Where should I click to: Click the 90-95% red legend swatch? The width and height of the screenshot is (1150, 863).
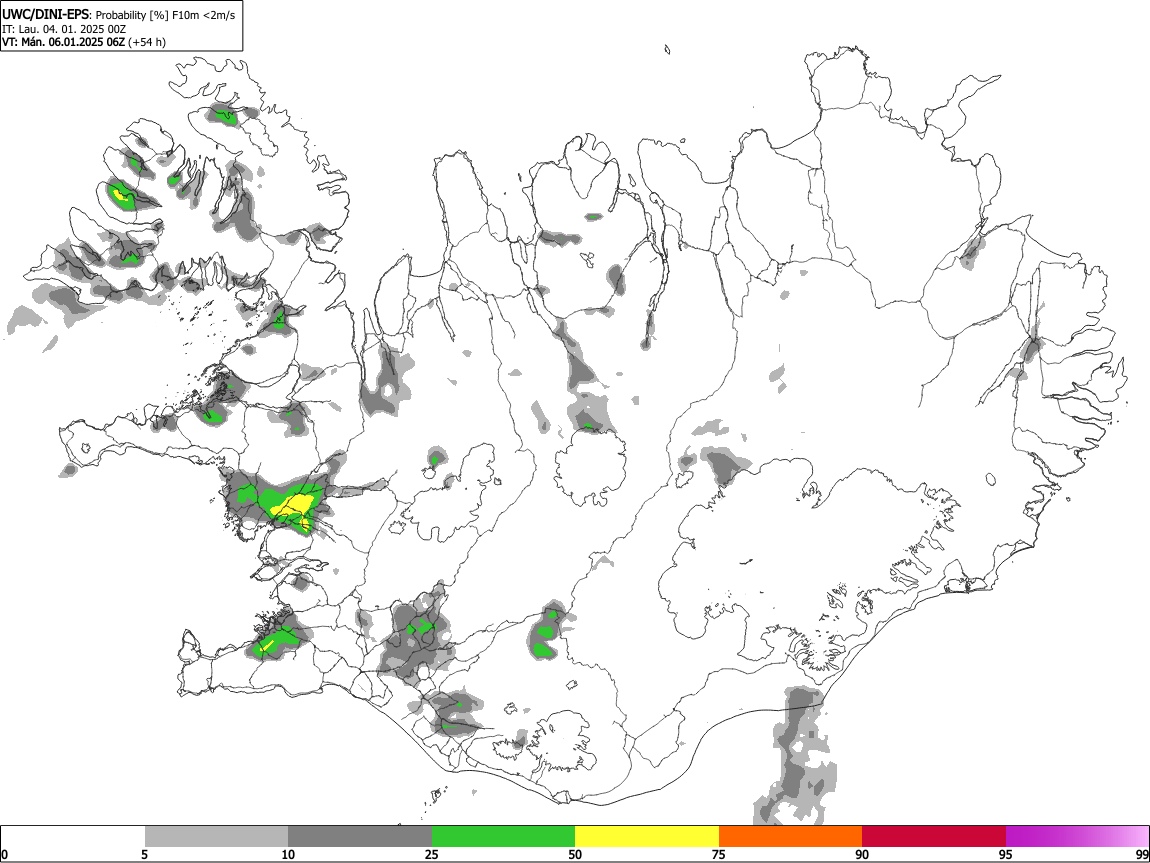click(934, 836)
